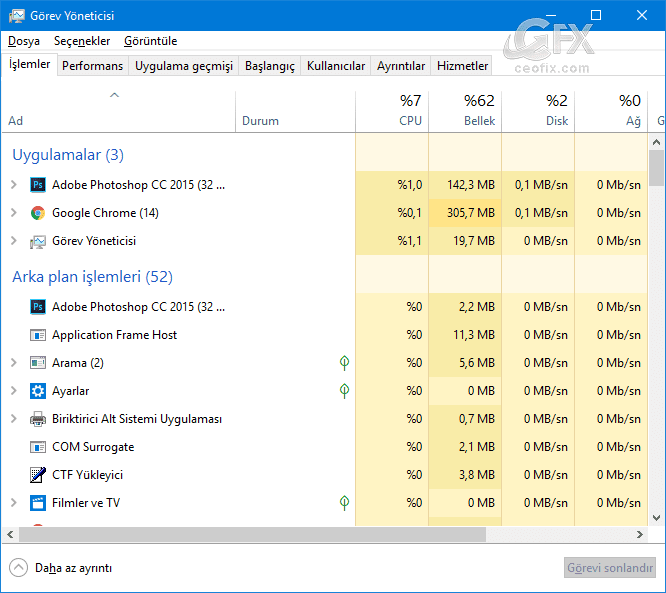Click the horizontal scrollbar right arrow
Screen dimensions: 666x593
click(640, 535)
